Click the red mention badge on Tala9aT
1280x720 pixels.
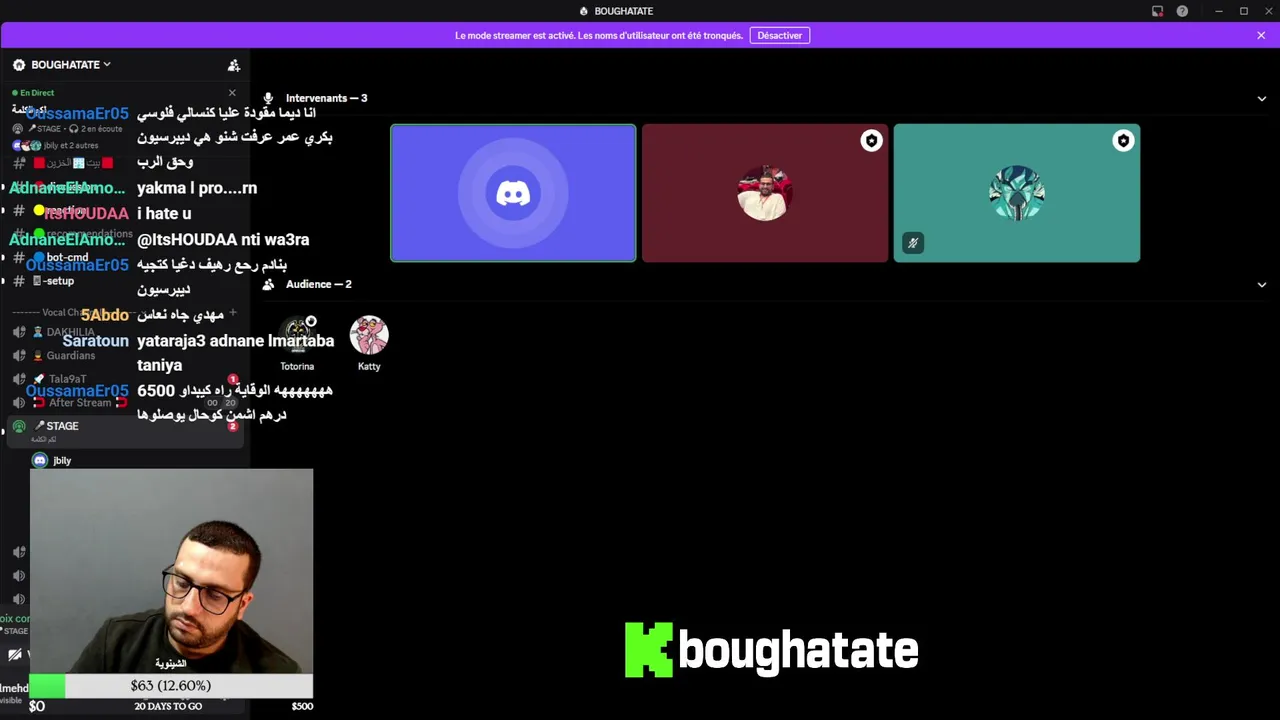(x=232, y=380)
